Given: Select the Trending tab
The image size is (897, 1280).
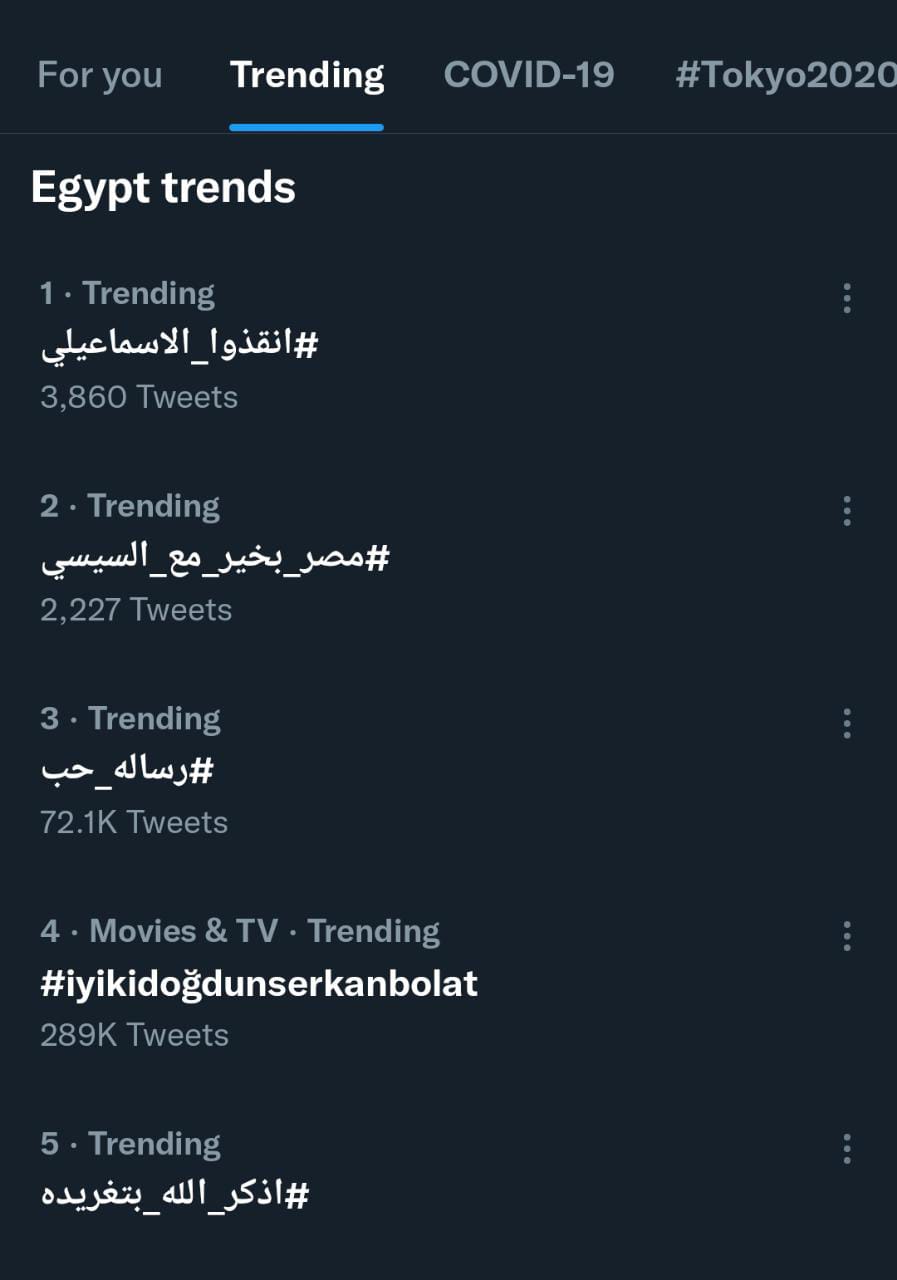Looking at the screenshot, I should pyautogui.click(x=306, y=75).
